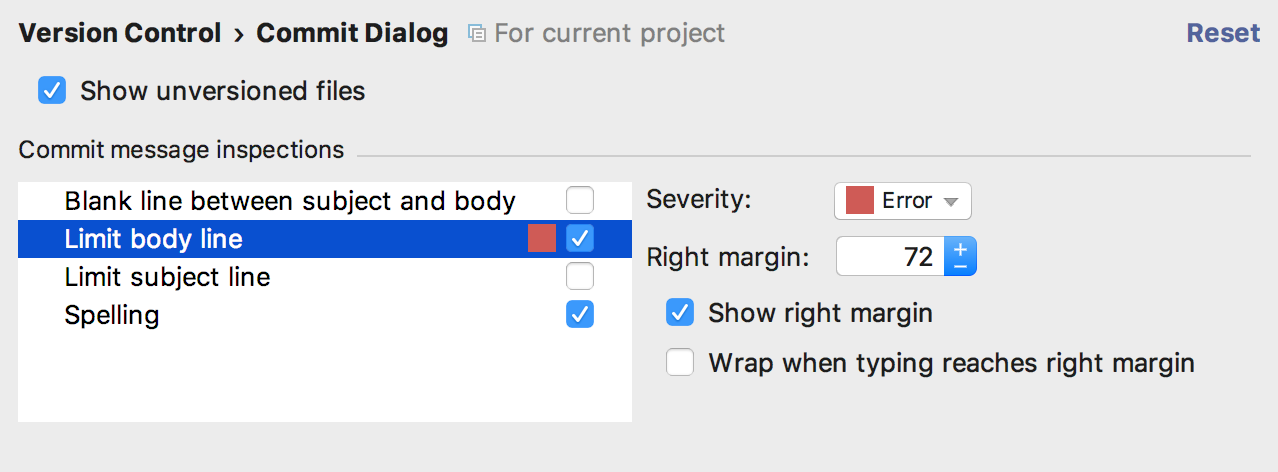Select the Spelling inspection row
Viewport: 1278px width, 472px height.
click(x=325, y=315)
